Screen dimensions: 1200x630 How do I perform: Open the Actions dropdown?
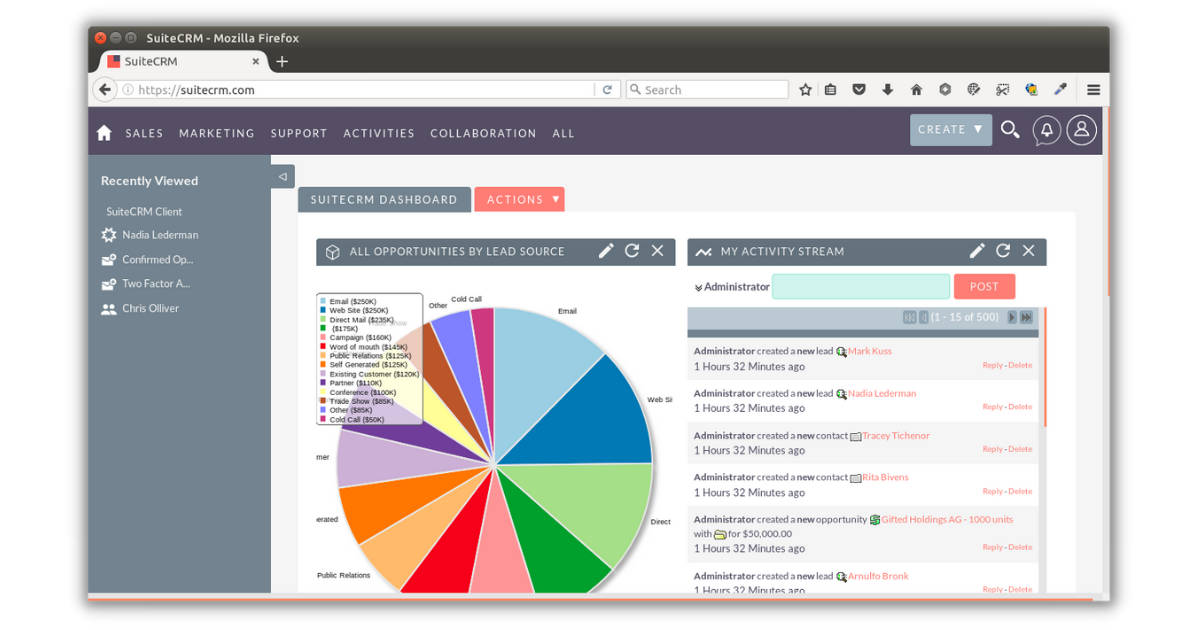pyautogui.click(x=520, y=199)
